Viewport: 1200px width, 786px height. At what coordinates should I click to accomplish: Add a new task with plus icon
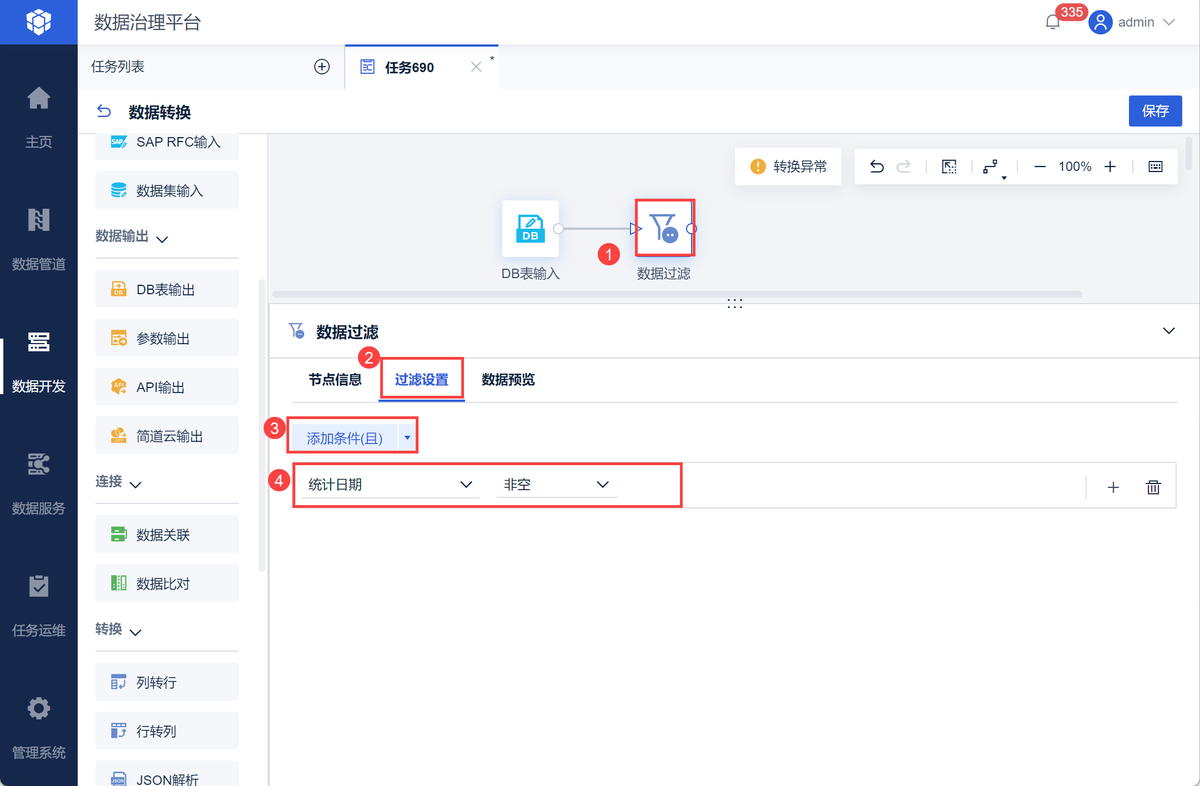(x=322, y=67)
